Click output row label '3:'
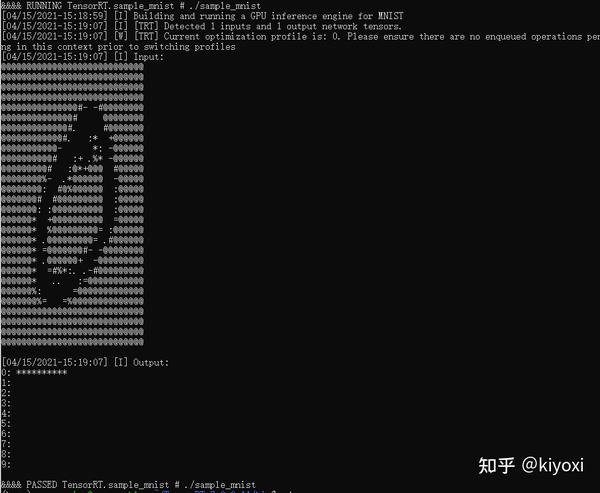Image resolution: width=600 pixels, height=493 pixels. click(6, 403)
